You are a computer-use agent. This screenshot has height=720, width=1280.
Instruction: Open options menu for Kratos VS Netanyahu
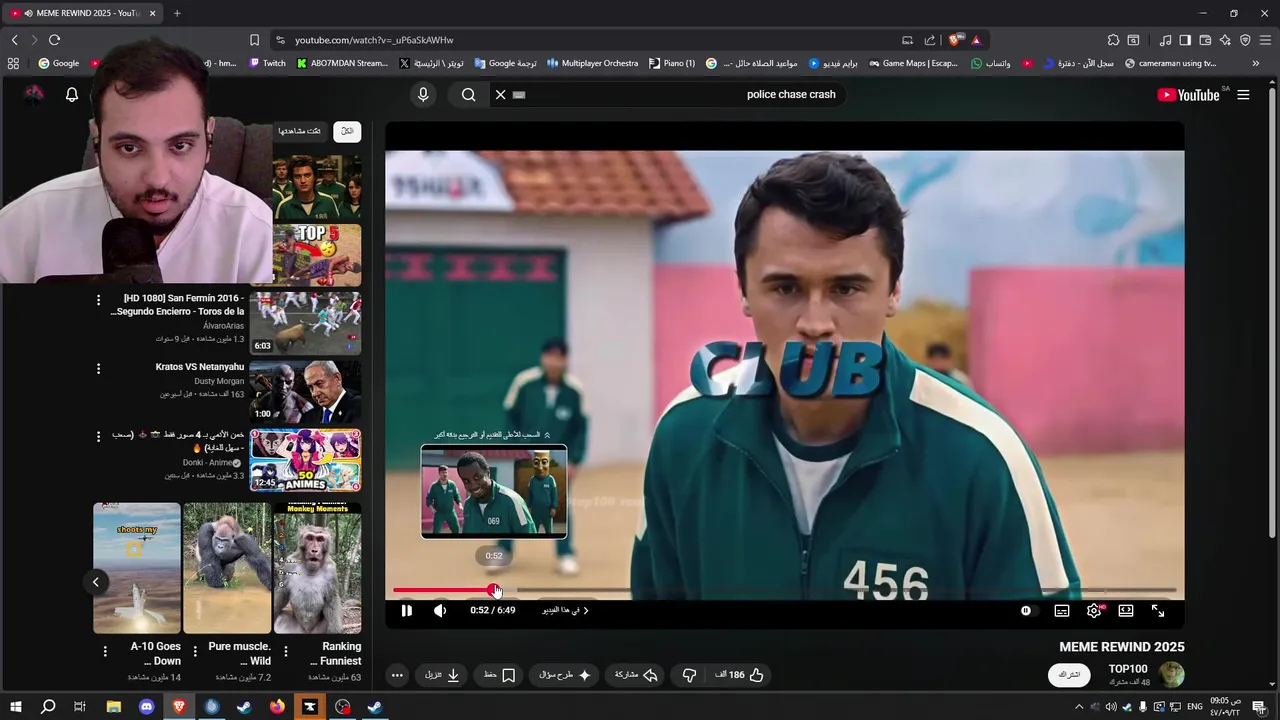(x=98, y=369)
